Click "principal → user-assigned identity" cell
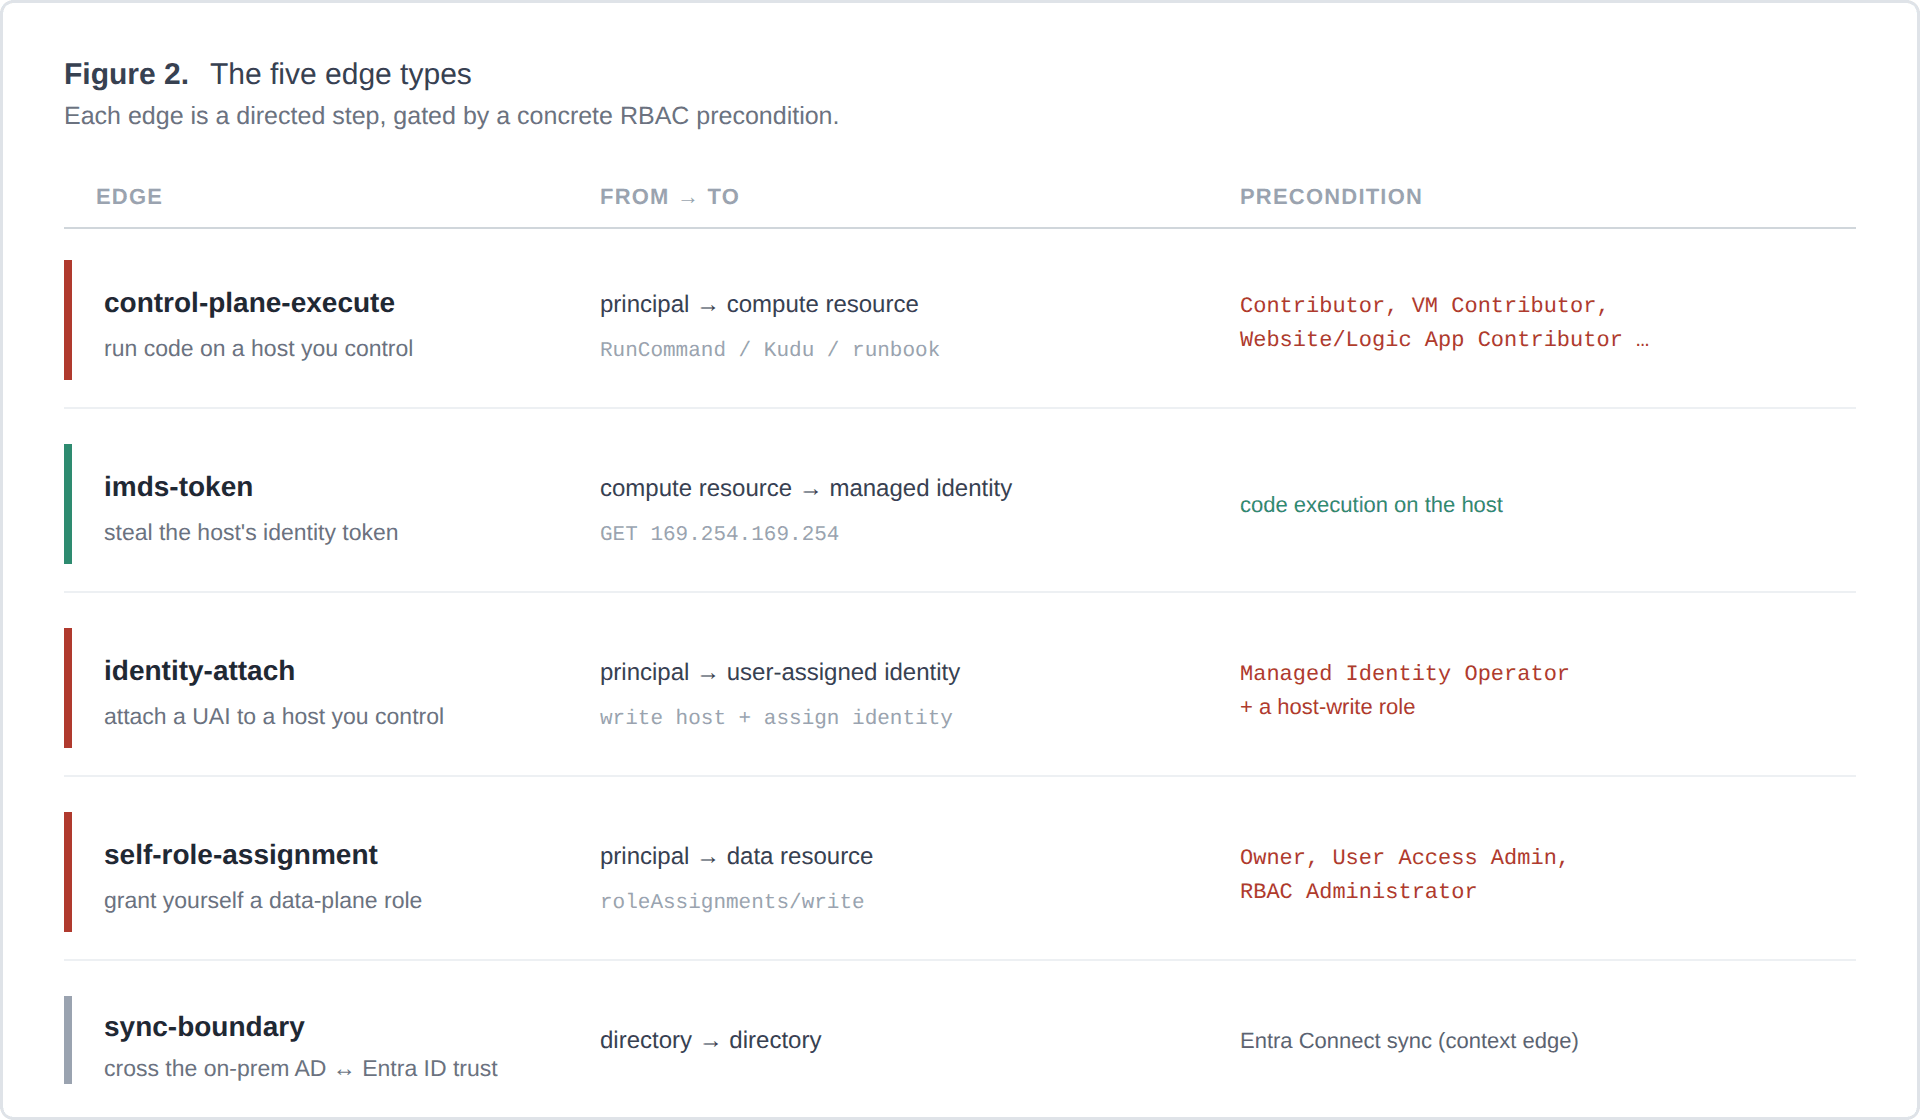This screenshot has width=1920, height=1120. [x=780, y=673]
